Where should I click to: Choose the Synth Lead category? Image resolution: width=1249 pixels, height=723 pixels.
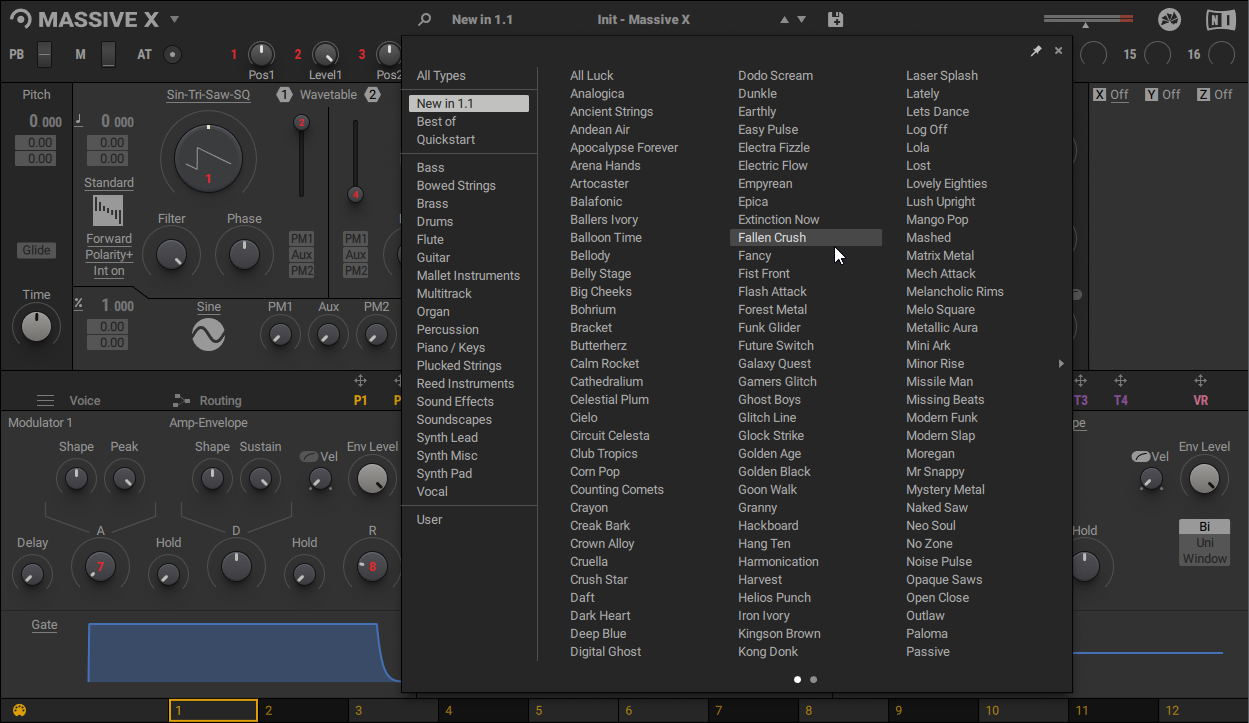(x=447, y=438)
